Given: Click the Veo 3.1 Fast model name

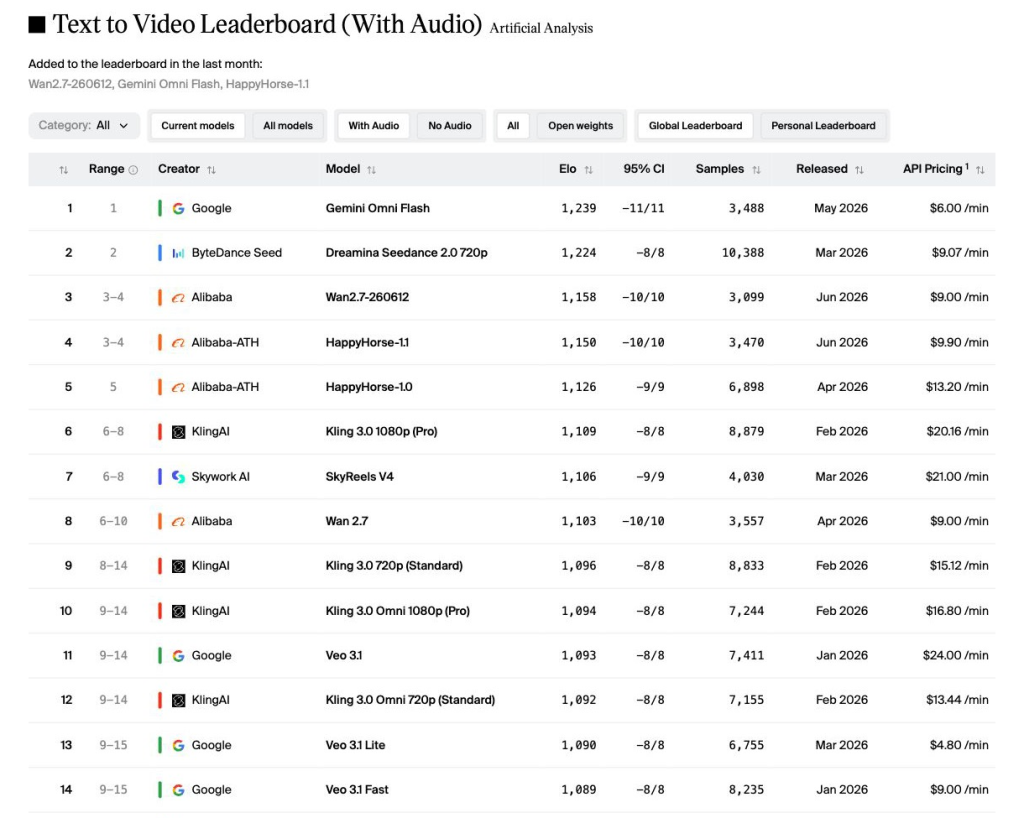Looking at the screenshot, I should (x=357, y=790).
